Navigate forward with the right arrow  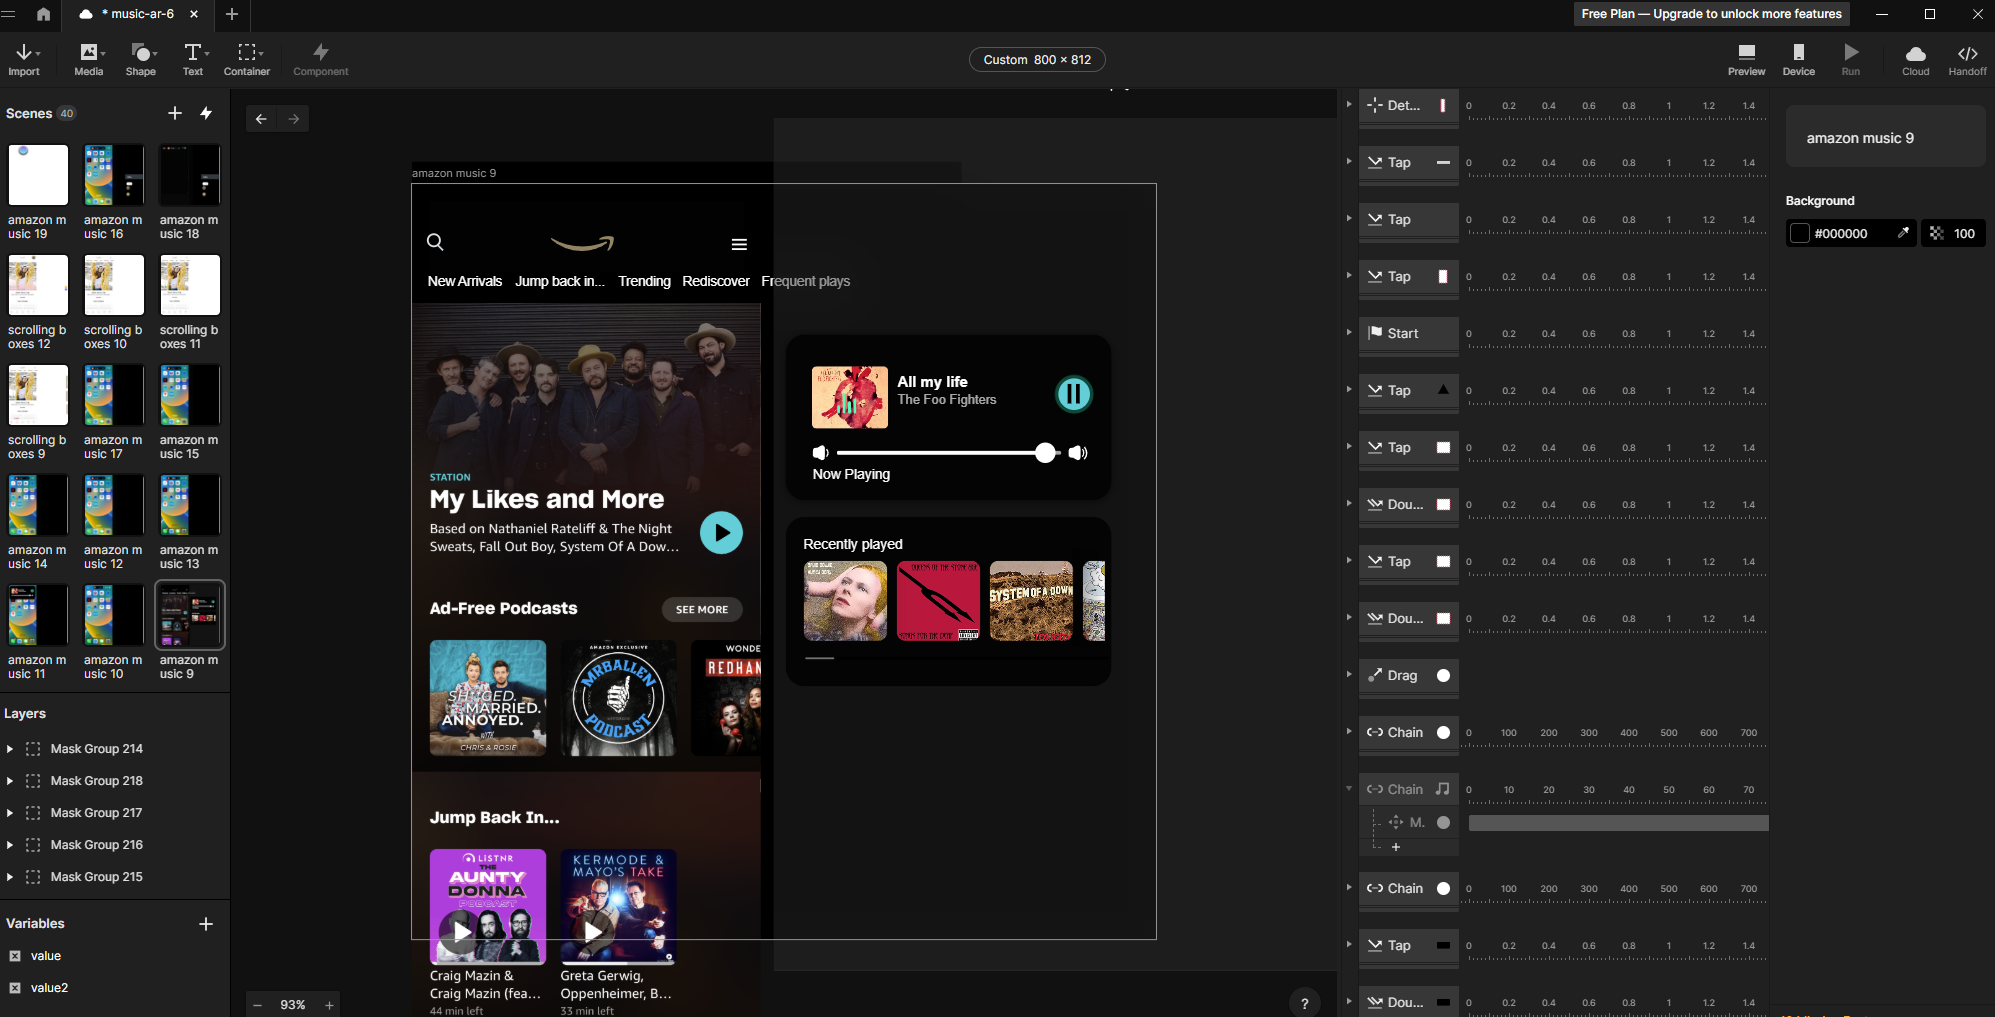[x=294, y=119]
